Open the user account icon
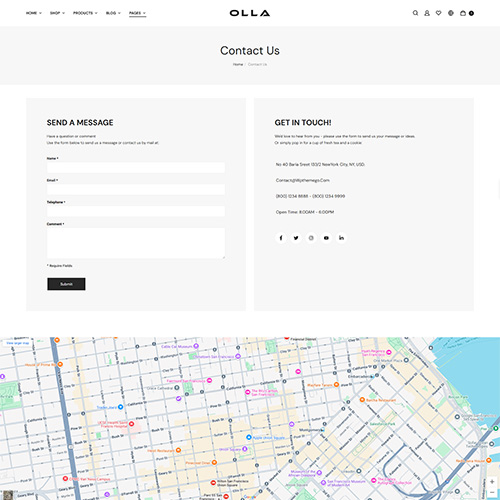 [x=427, y=13]
